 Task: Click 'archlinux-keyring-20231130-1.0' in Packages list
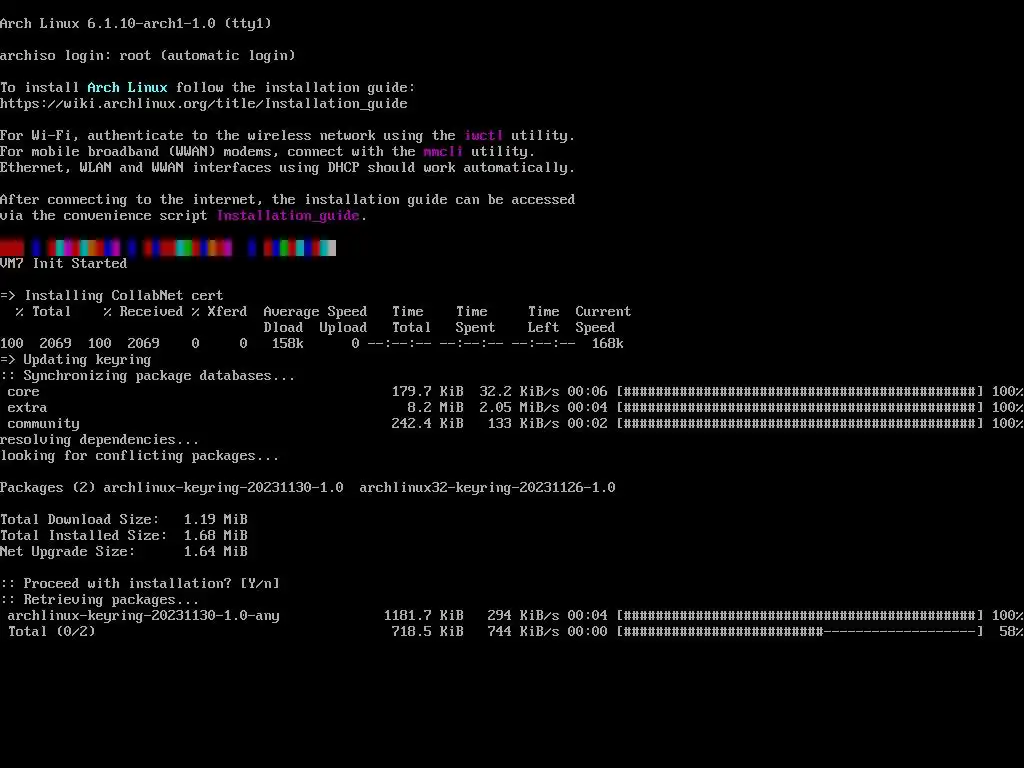(x=223, y=488)
